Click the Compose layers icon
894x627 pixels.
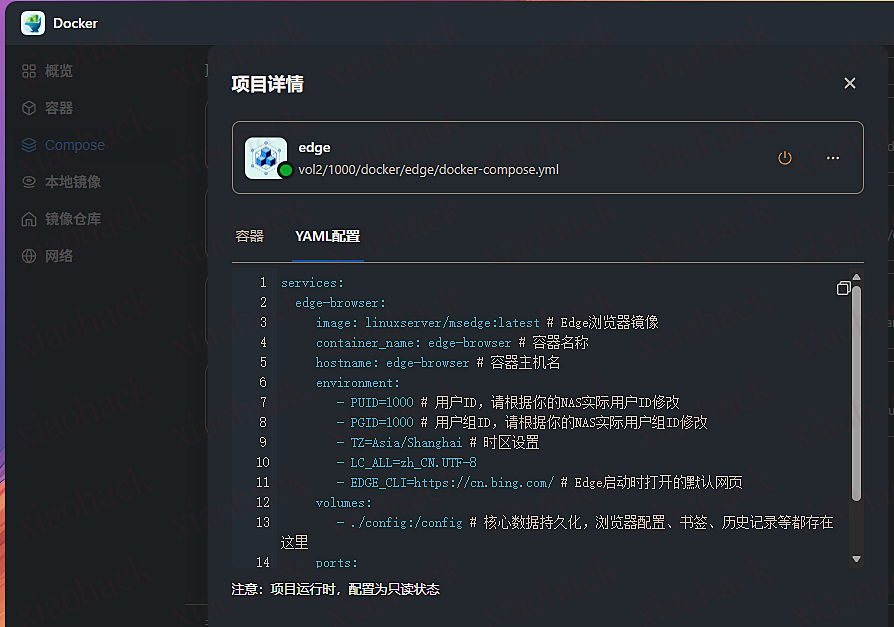point(29,145)
